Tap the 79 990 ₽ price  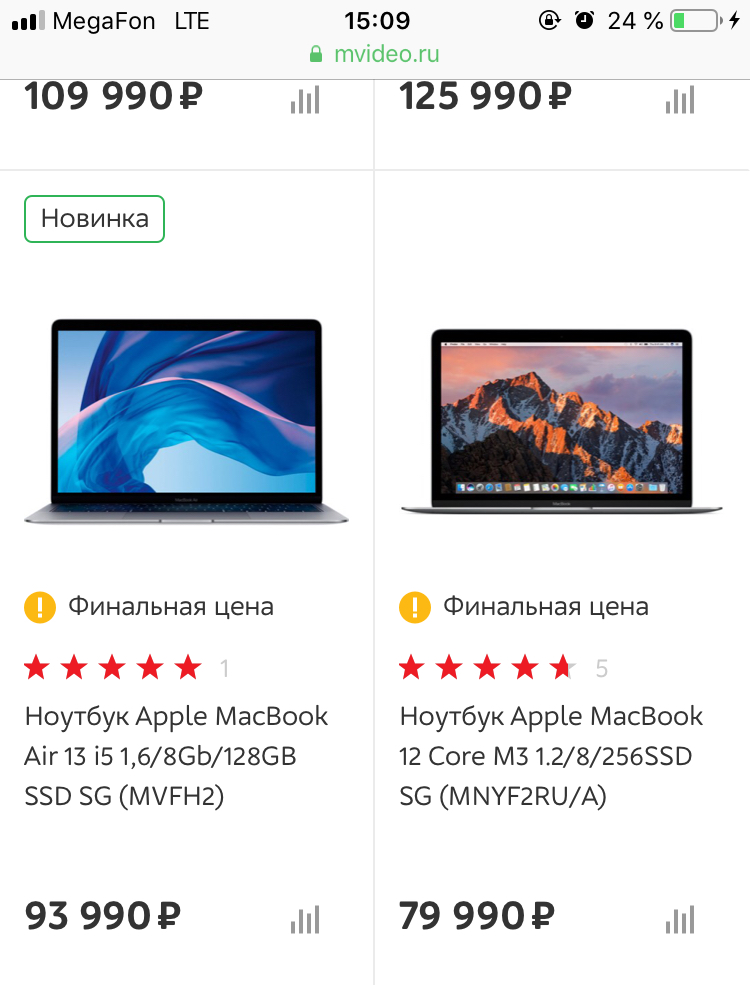pos(477,916)
